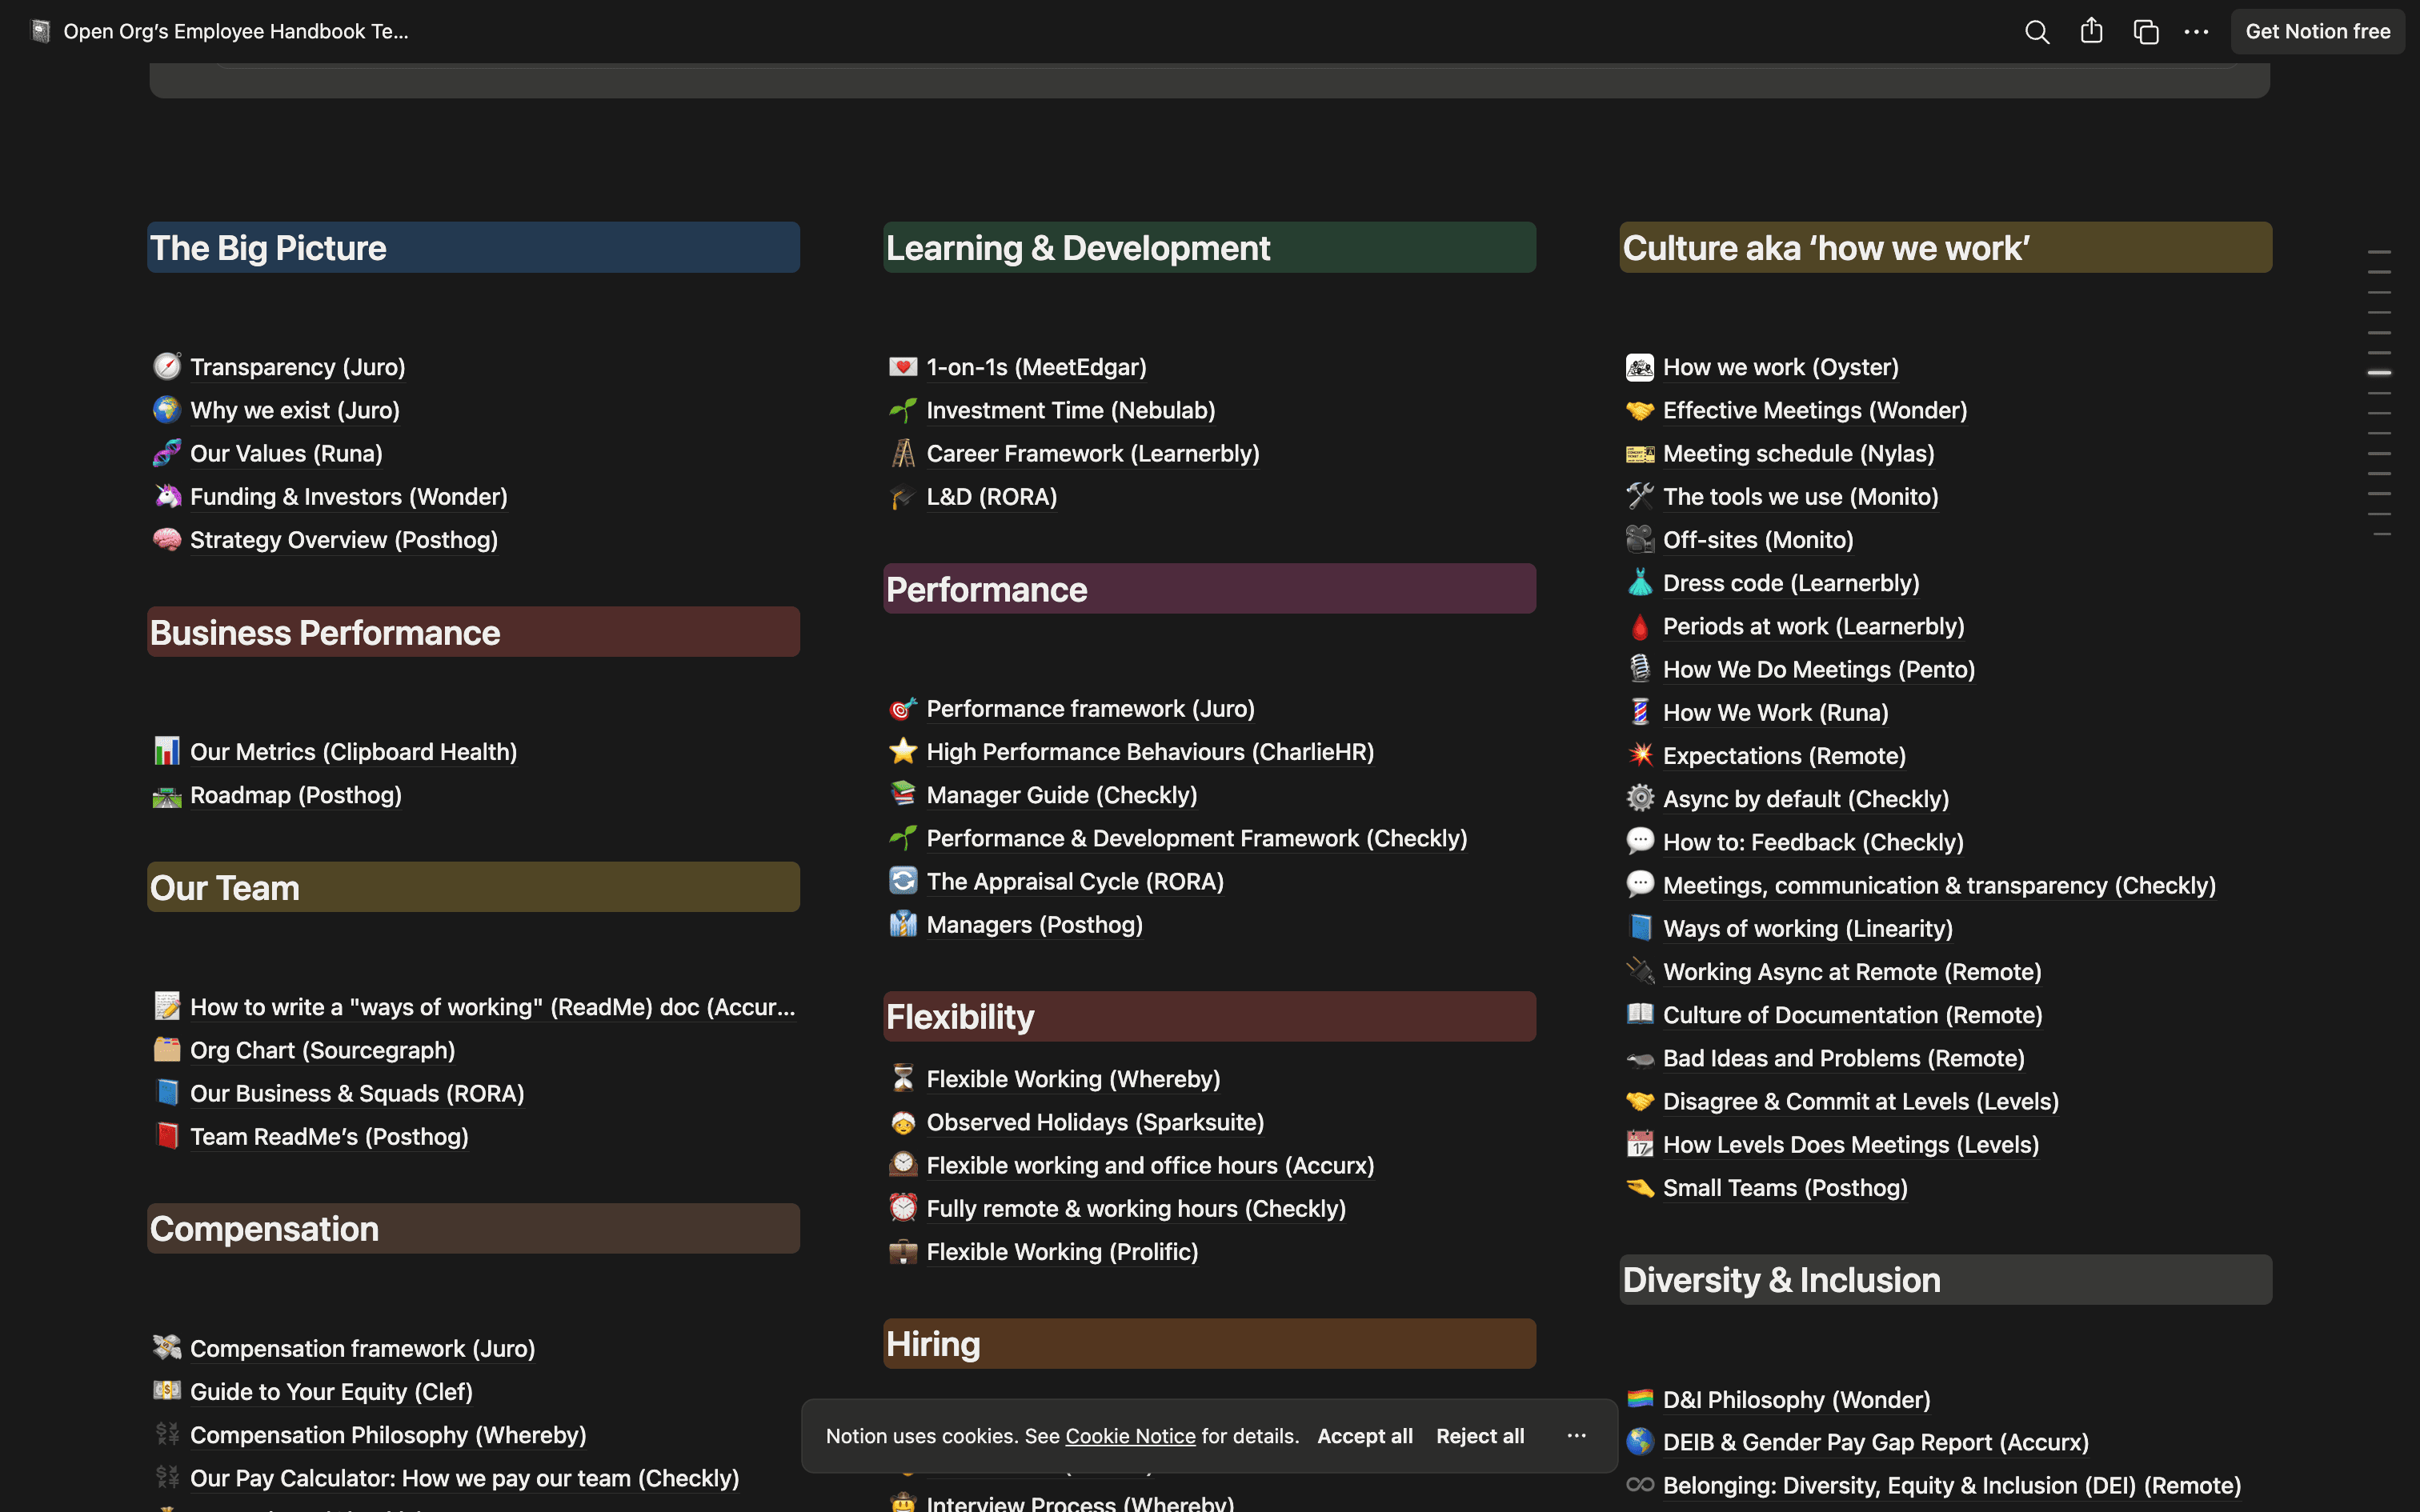This screenshot has width=2420, height=1512.
Task: Open the three-dot more options menu
Action: pyautogui.click(x=2196, y=32)
